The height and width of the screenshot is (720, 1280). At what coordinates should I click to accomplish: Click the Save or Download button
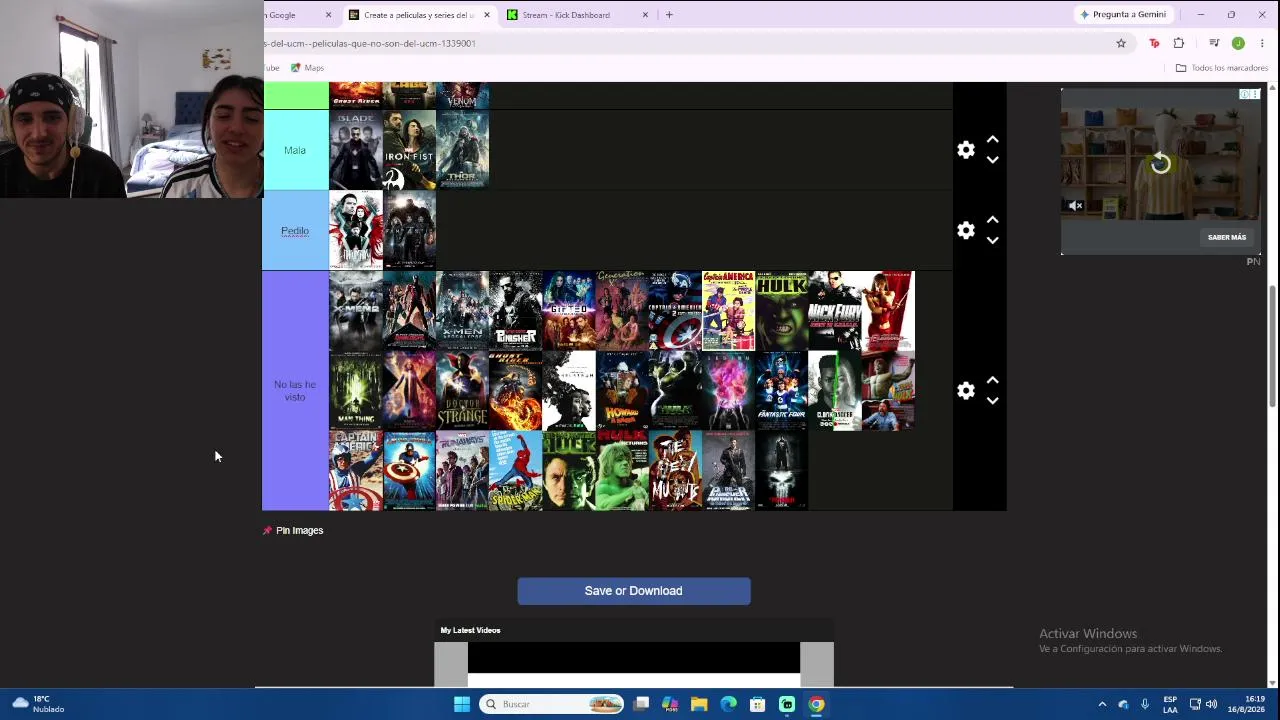[634, 591]
